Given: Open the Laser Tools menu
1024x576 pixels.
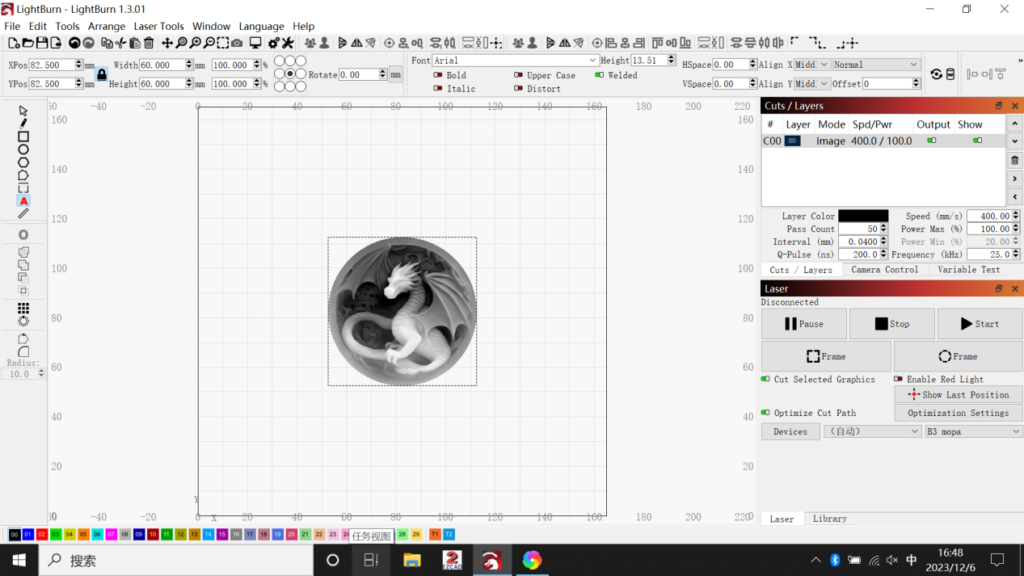Looking at the screenshot, I should (159, 26).
